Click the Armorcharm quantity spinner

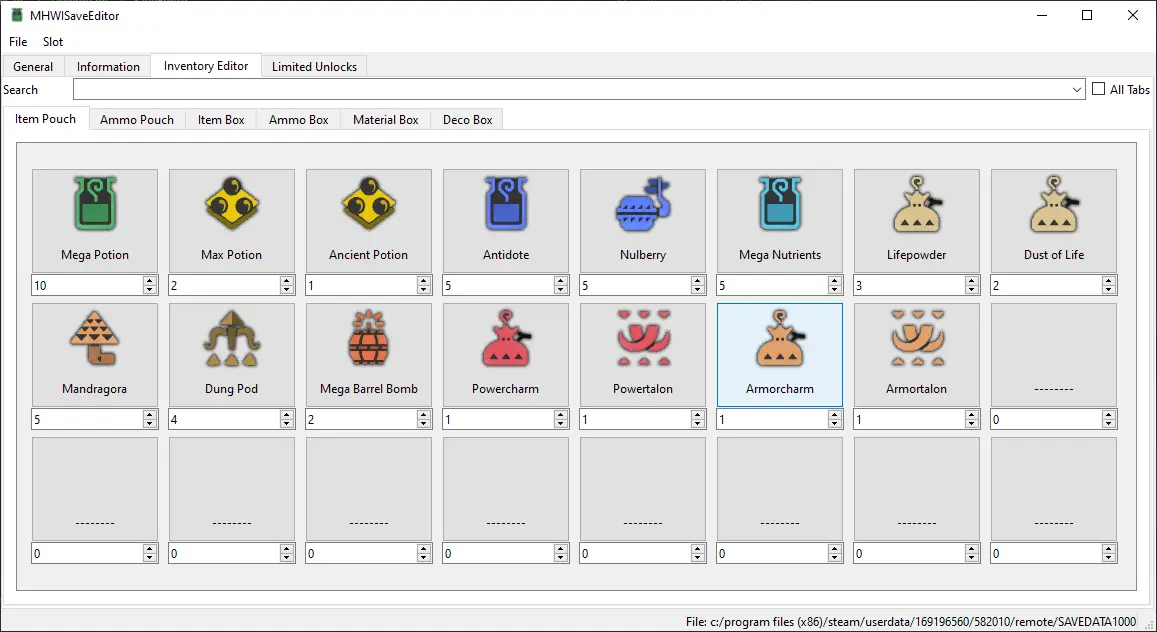click(835, 420)
